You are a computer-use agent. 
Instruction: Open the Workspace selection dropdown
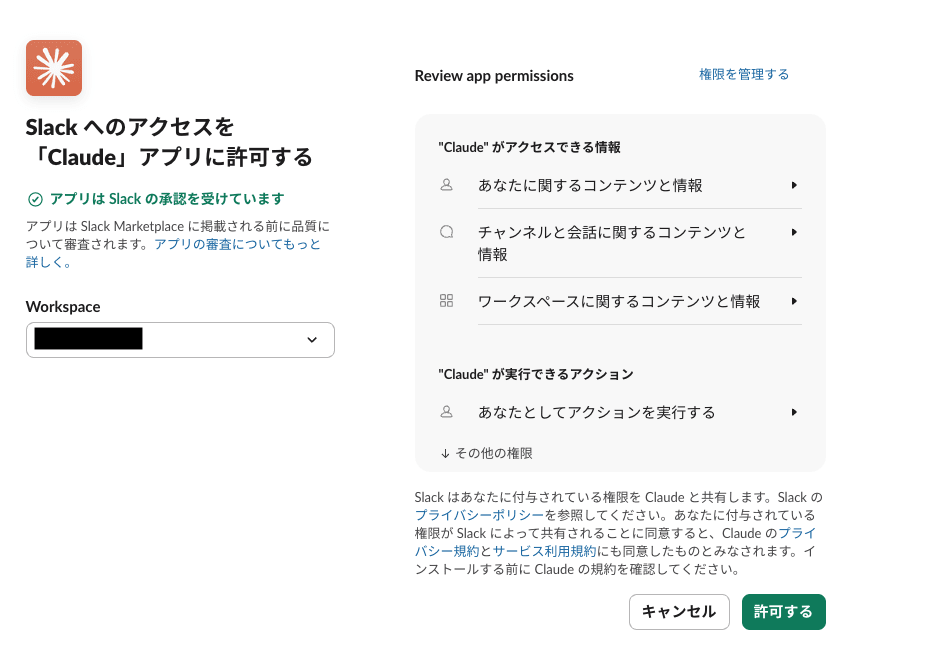tap(180, 340)
